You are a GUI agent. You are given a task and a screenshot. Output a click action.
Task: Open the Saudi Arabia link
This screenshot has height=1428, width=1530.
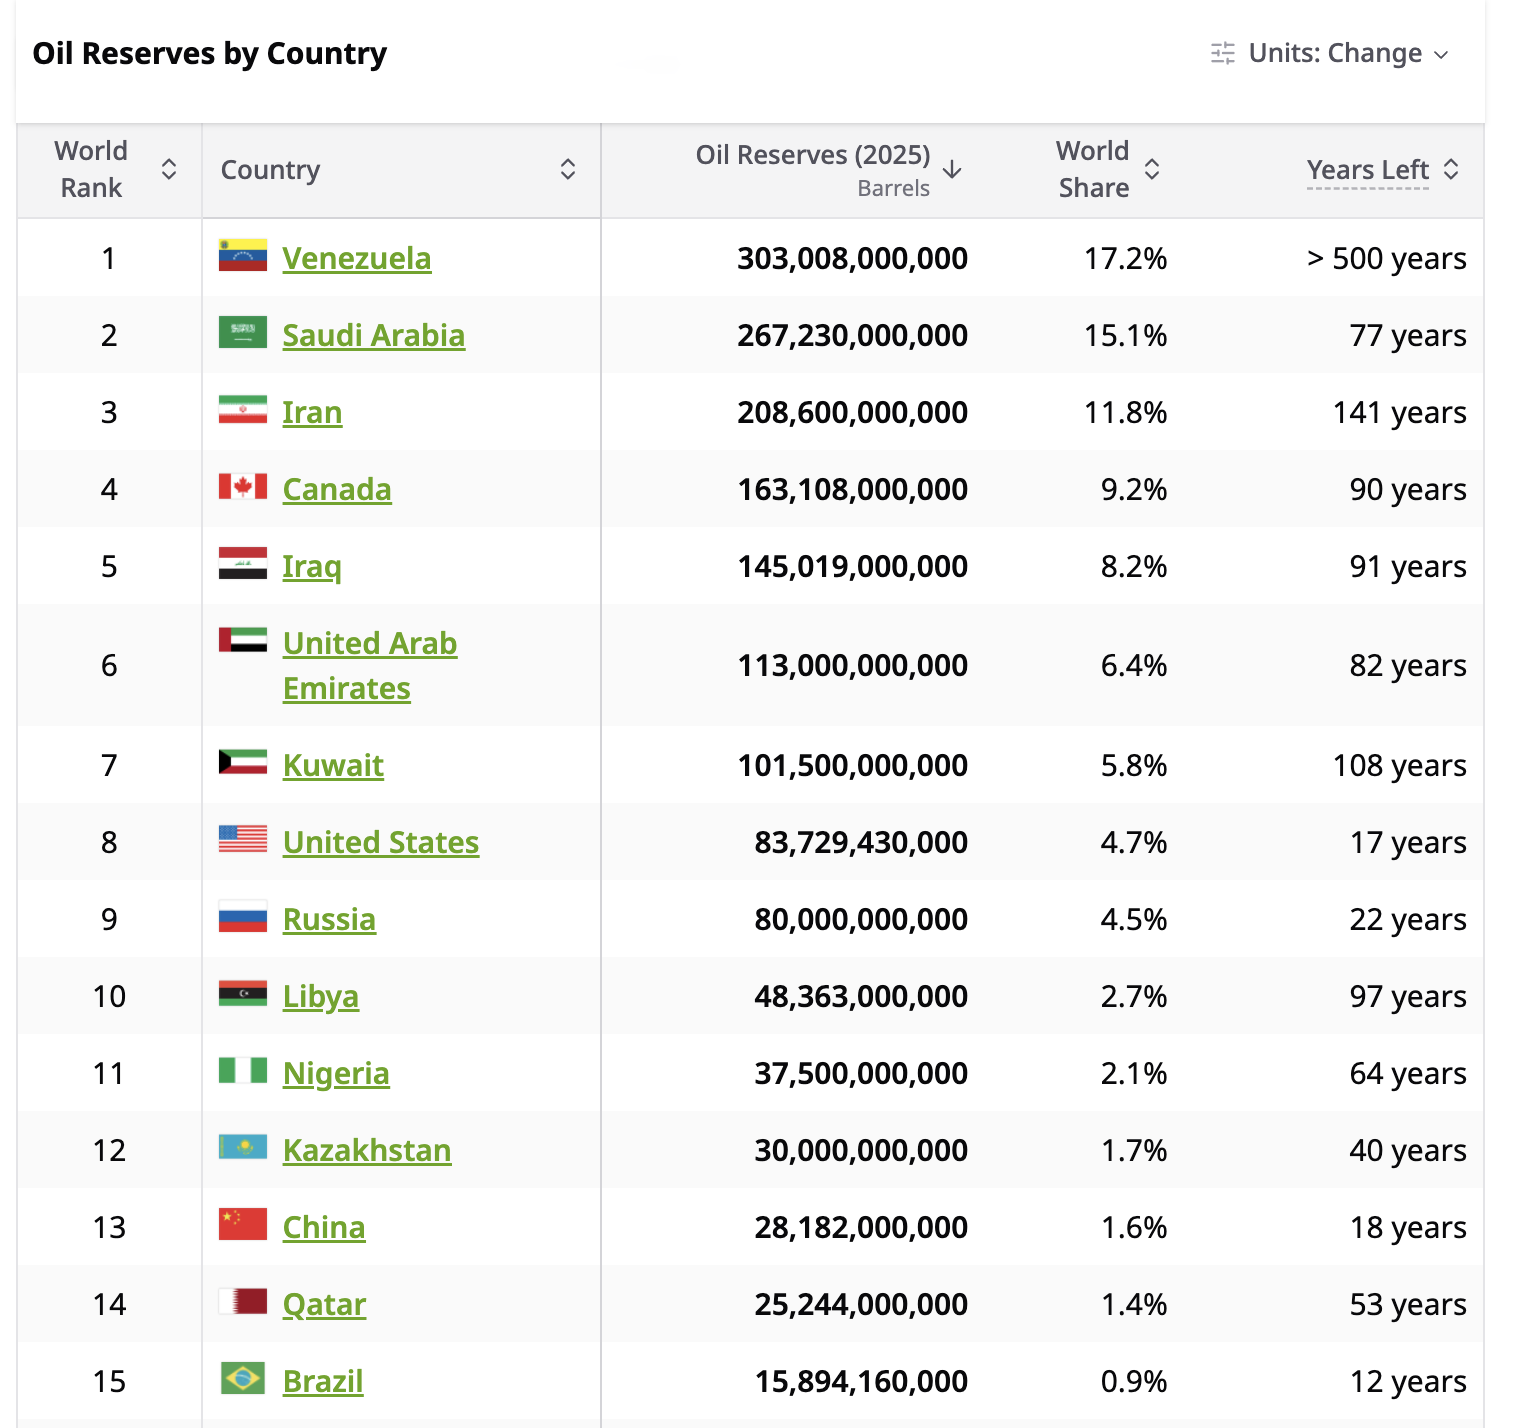(x=373, y=335)
